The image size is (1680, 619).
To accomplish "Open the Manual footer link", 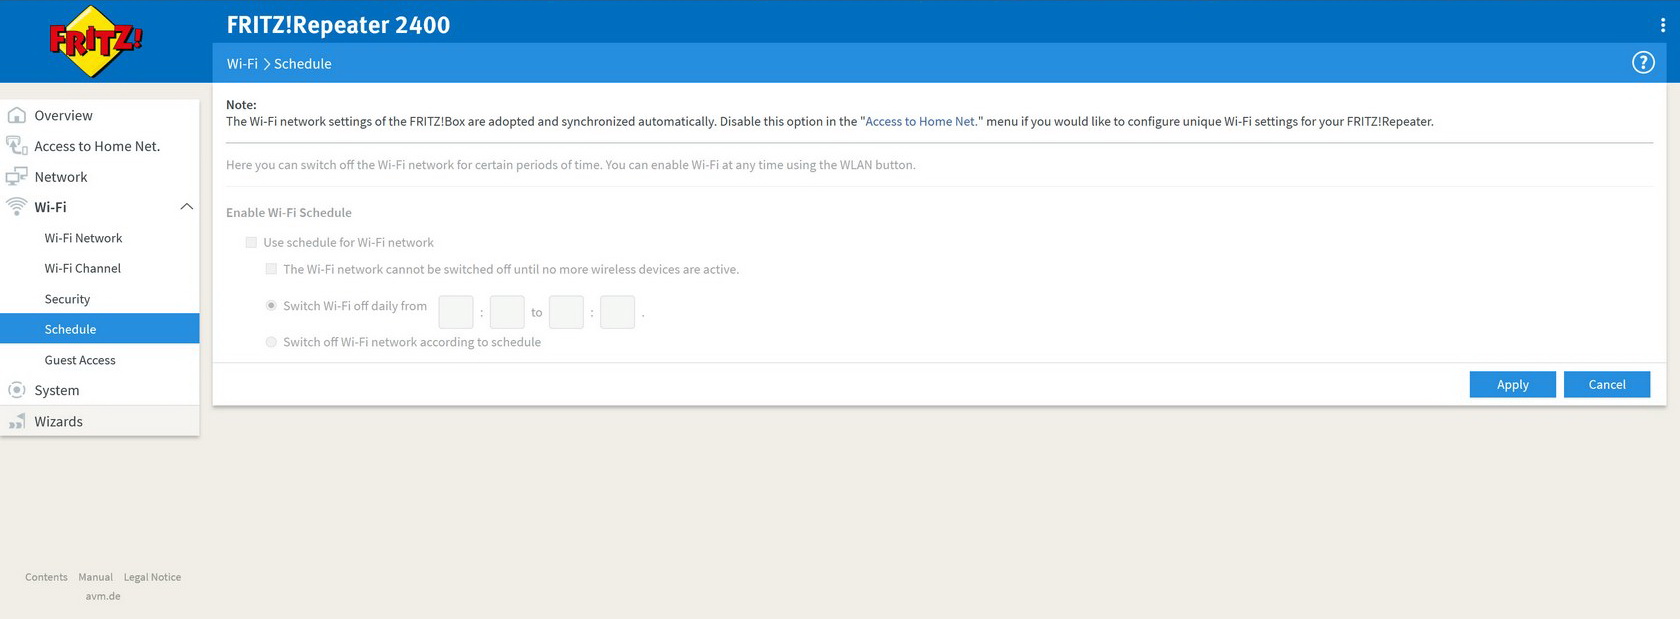I will [96, 577].
